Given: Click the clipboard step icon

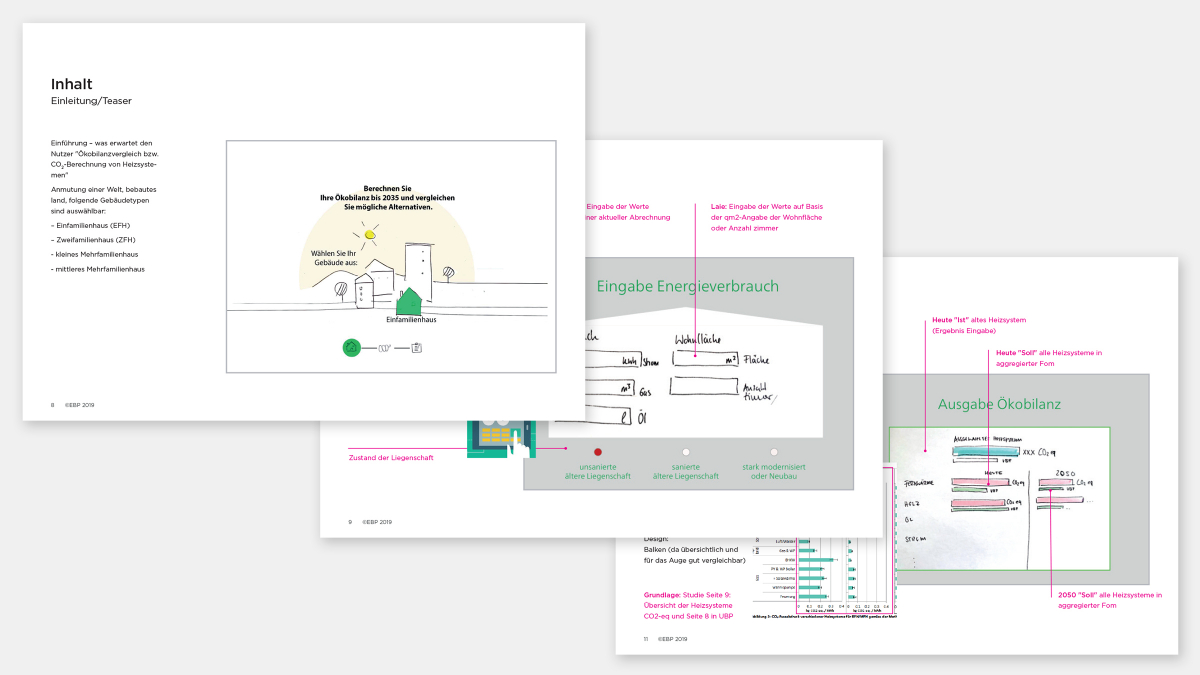Looking at the screenshot, I should [x=416, y=348].
